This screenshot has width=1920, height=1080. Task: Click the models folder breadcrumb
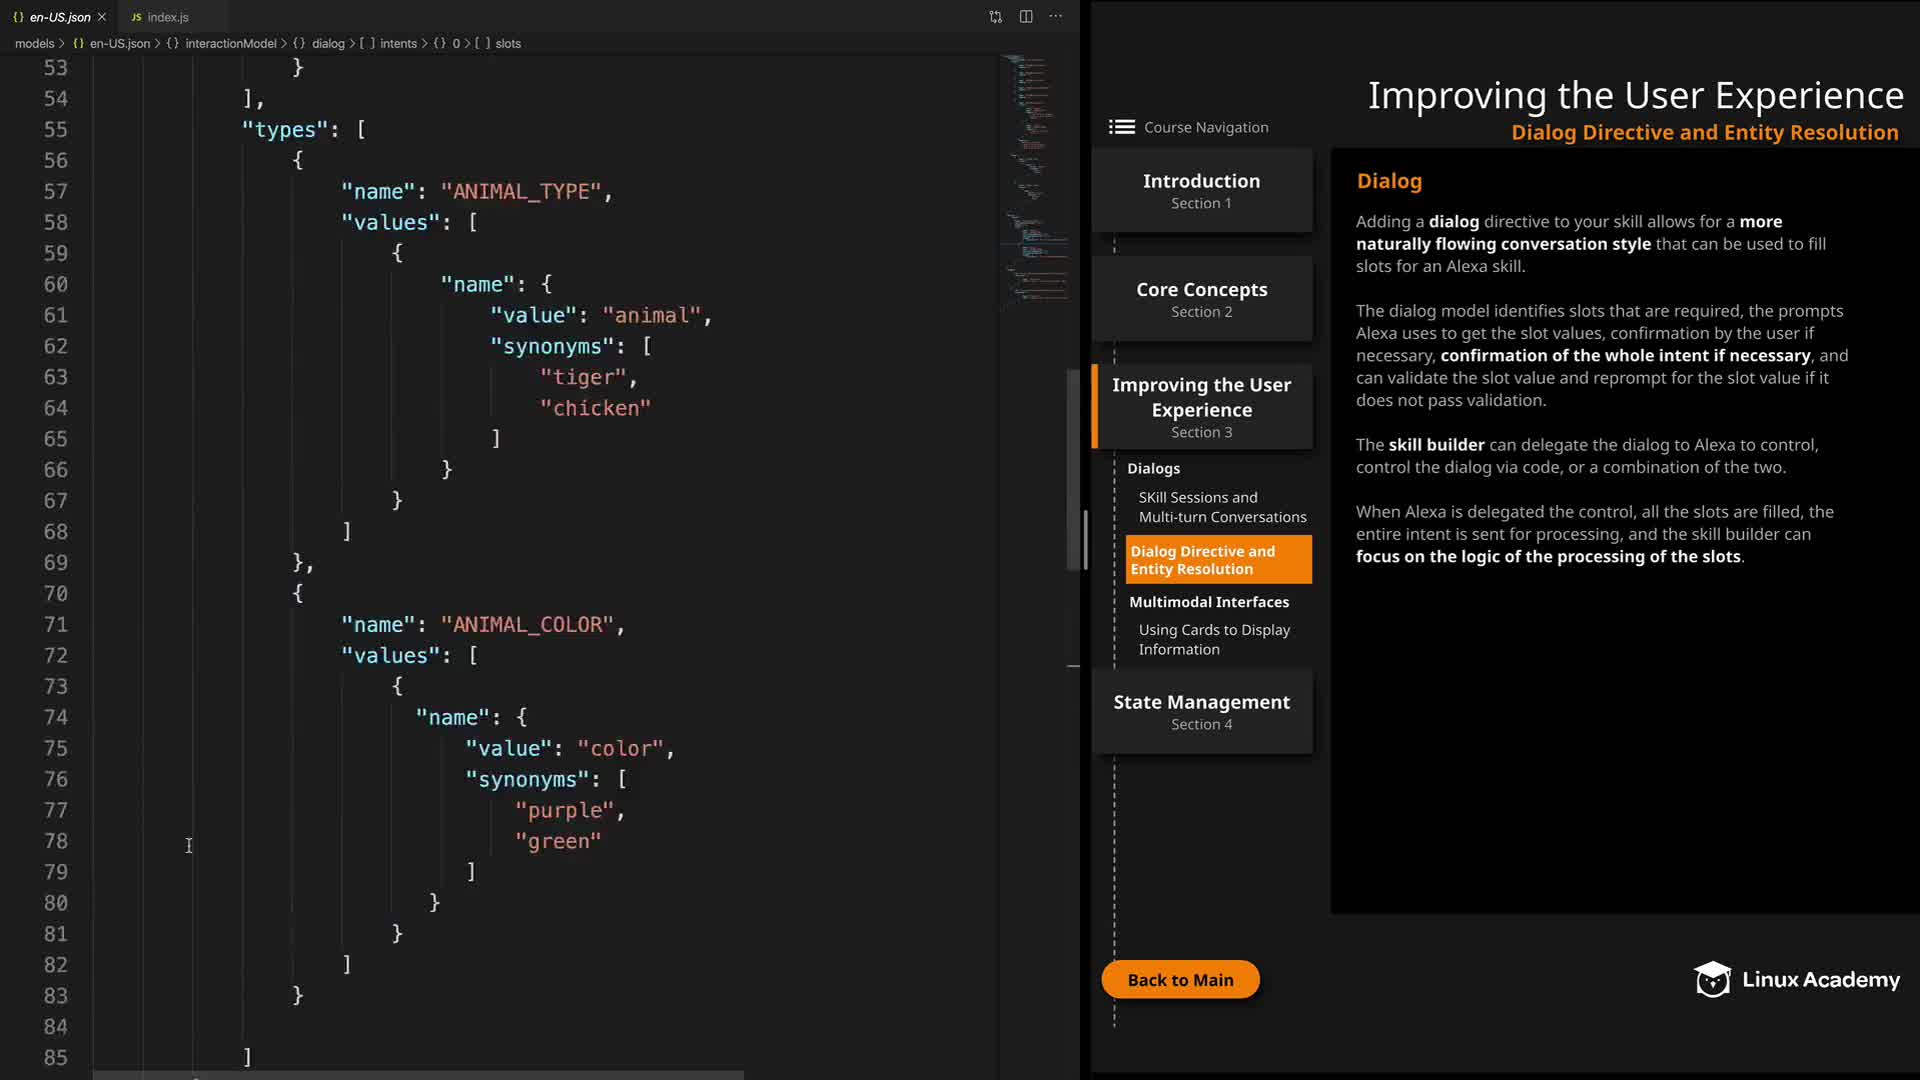tap(34, 43)
